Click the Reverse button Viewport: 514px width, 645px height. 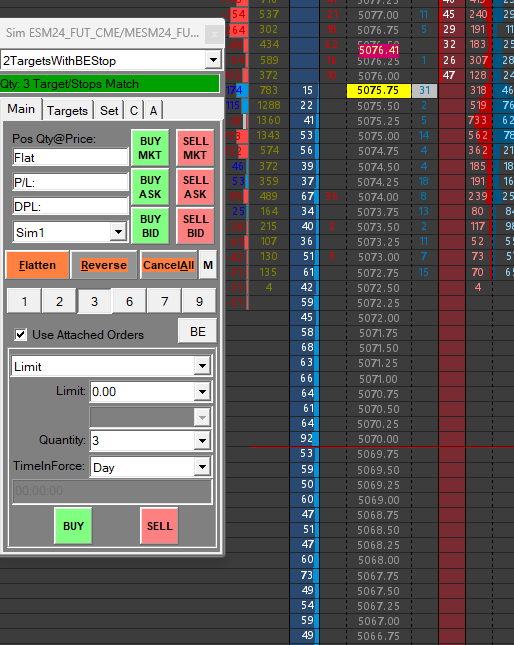(104, 265)
